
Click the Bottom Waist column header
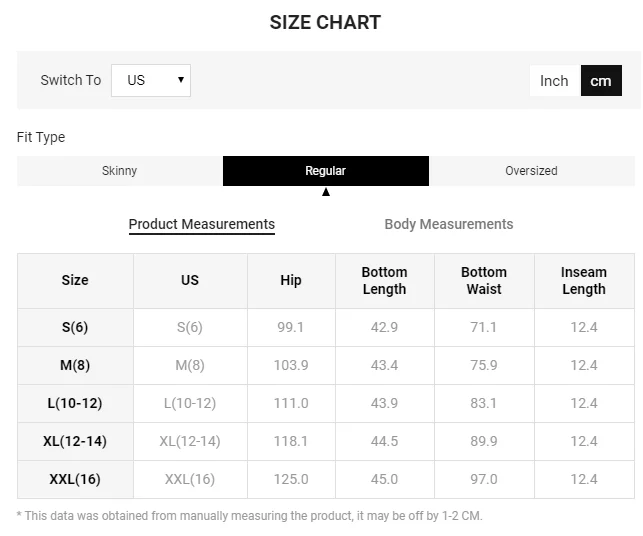484,281
